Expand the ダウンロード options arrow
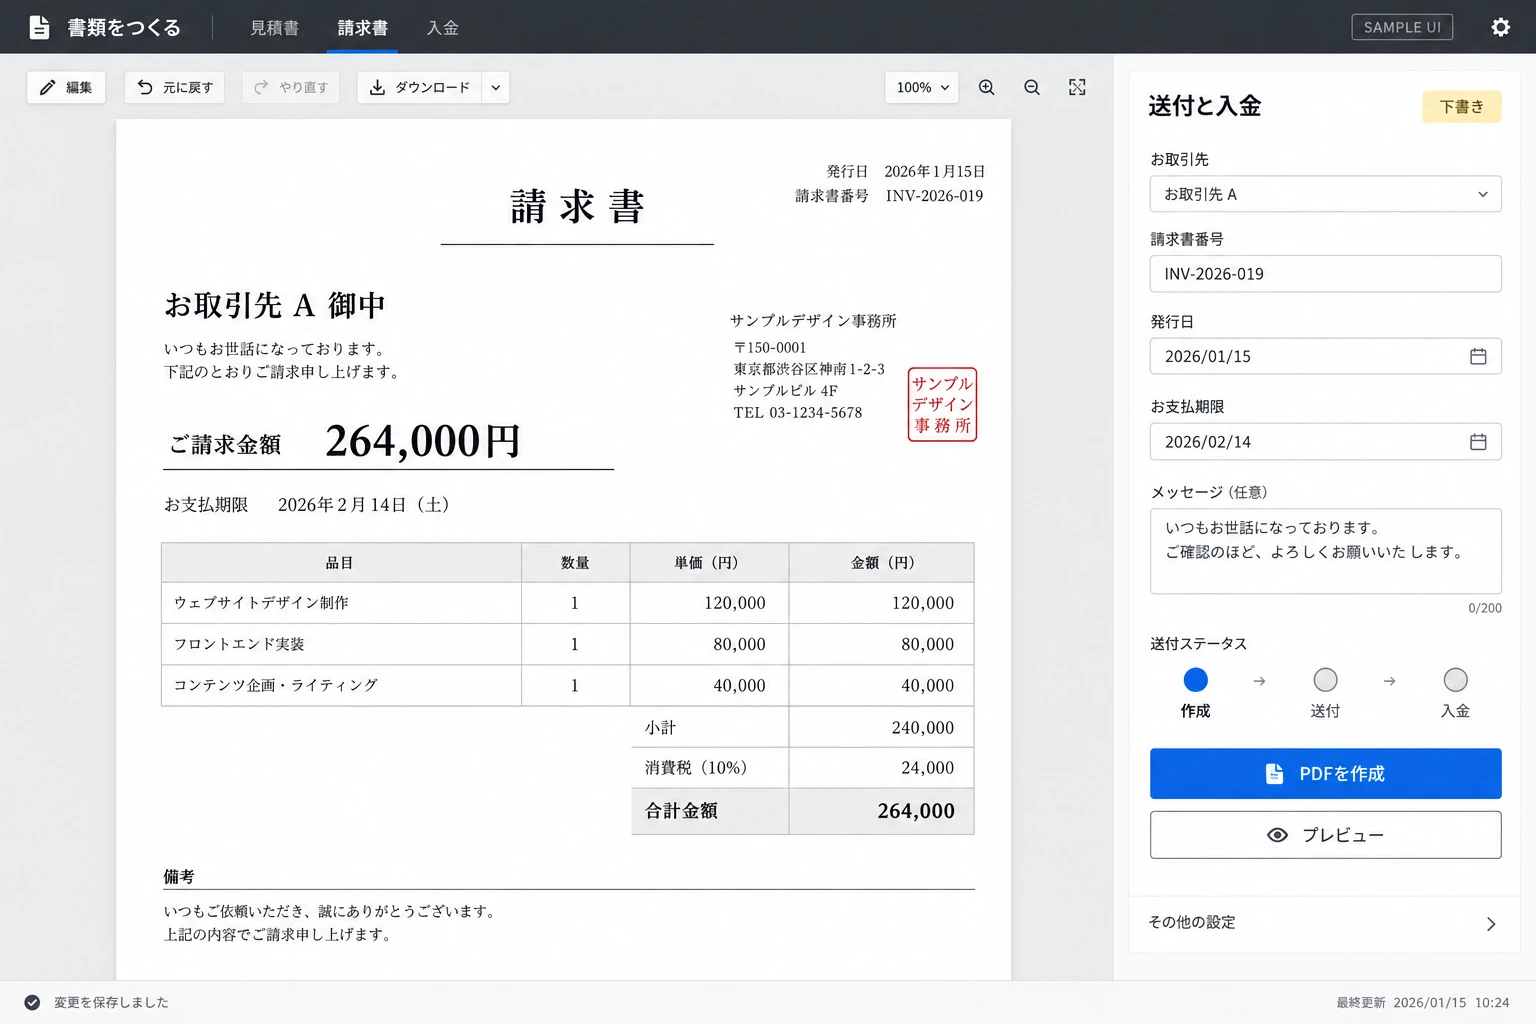This screenshot has height=1024, width=1536. point(496,87)
